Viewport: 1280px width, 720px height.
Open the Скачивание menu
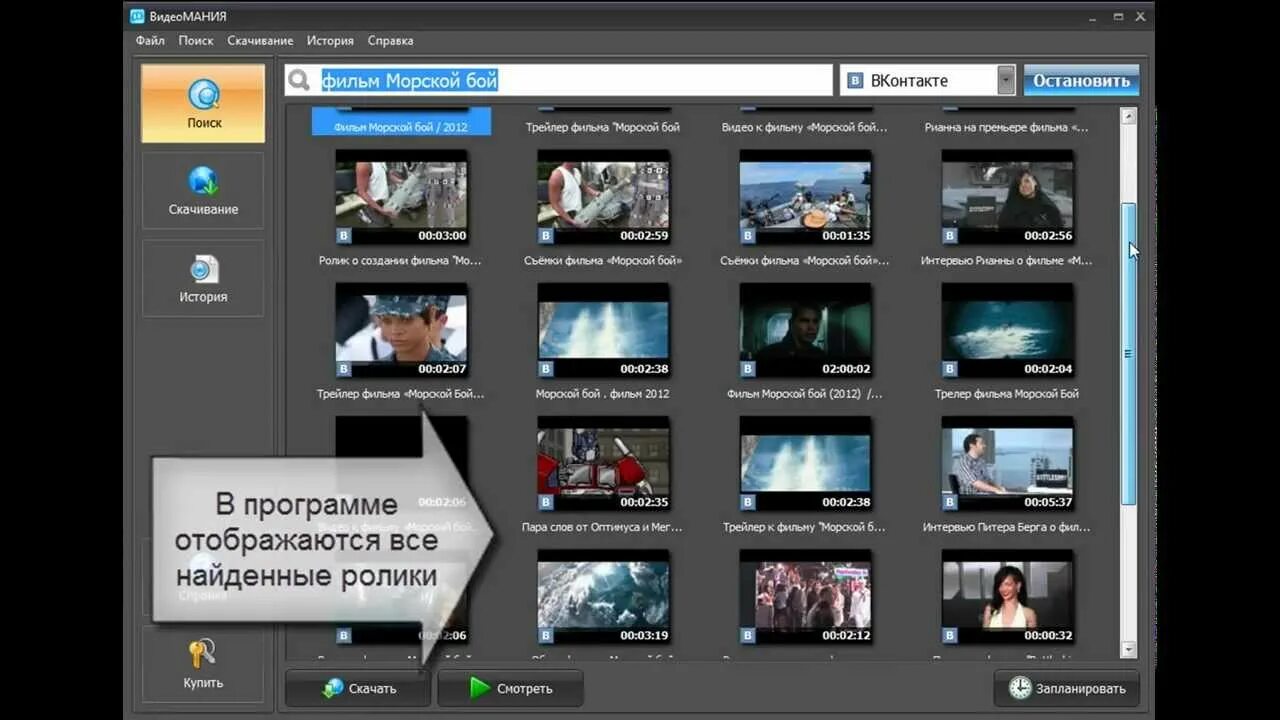(x=260, y=41)
